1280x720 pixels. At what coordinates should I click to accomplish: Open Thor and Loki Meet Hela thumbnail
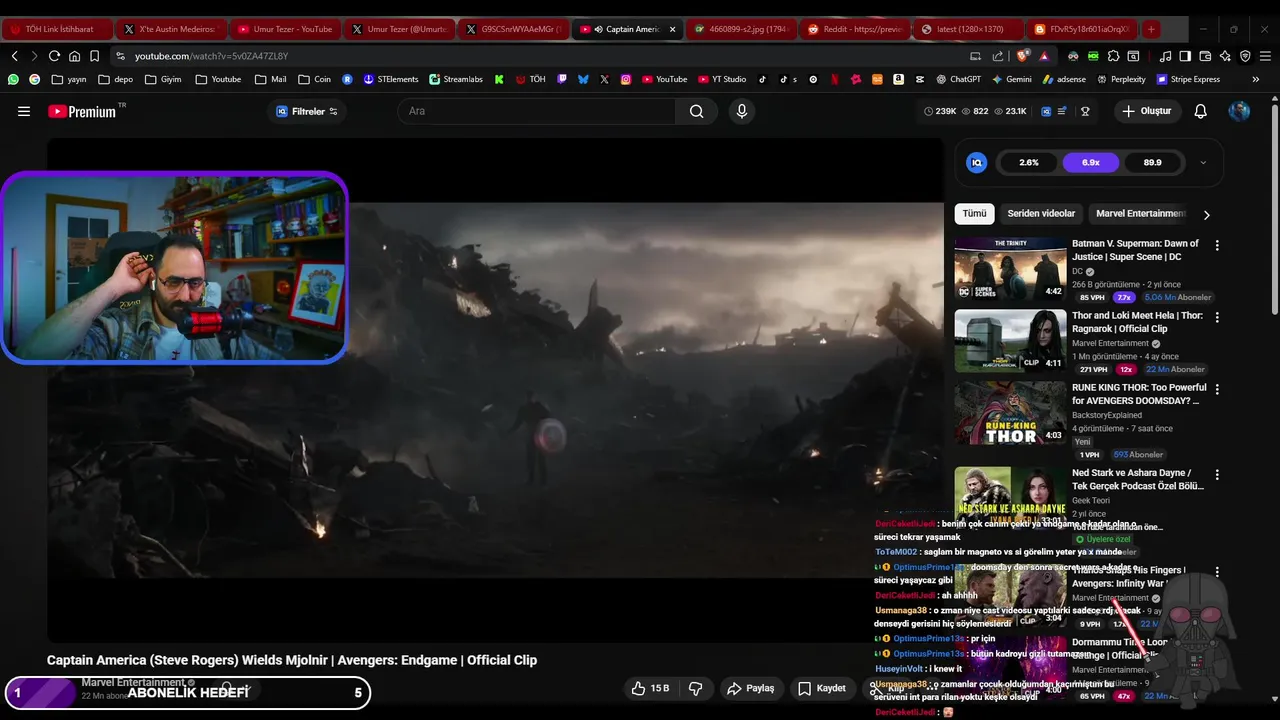coord(1010,340)
